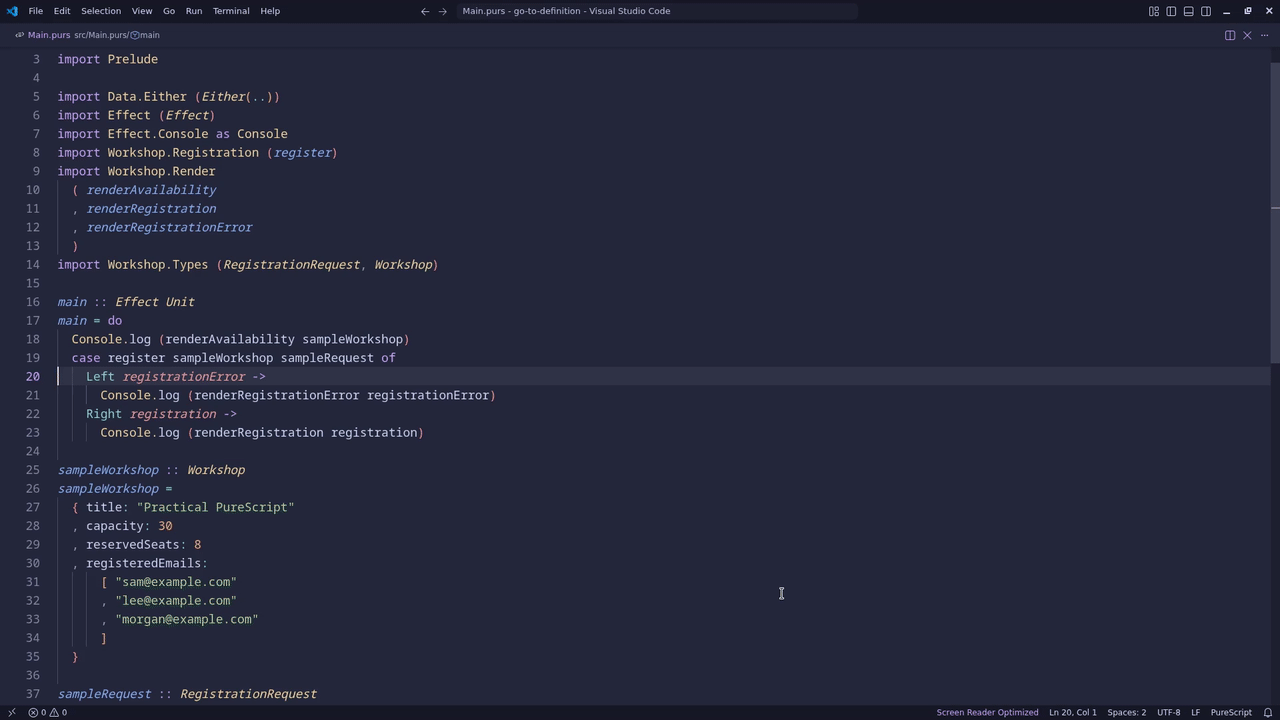Open Problems via errors and warnings count

point(47,712)
